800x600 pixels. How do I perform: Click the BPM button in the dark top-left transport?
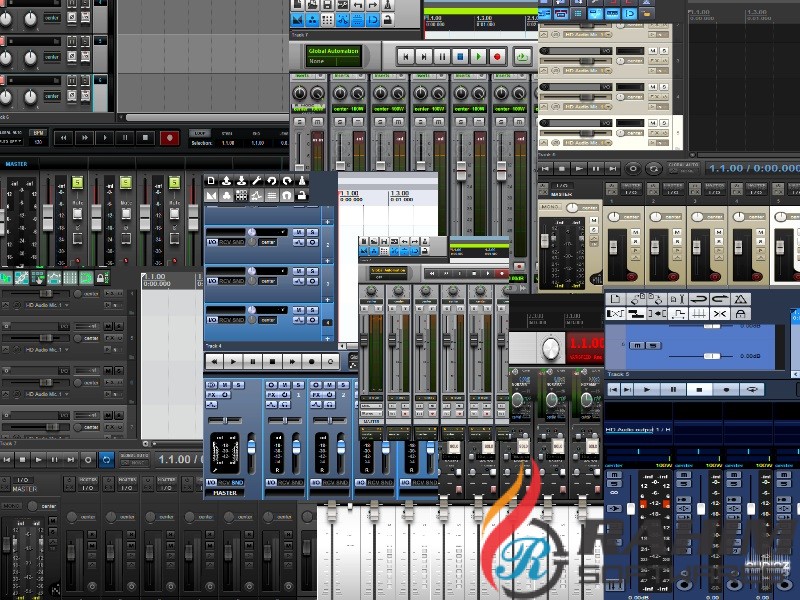click(x=38, y=132)
